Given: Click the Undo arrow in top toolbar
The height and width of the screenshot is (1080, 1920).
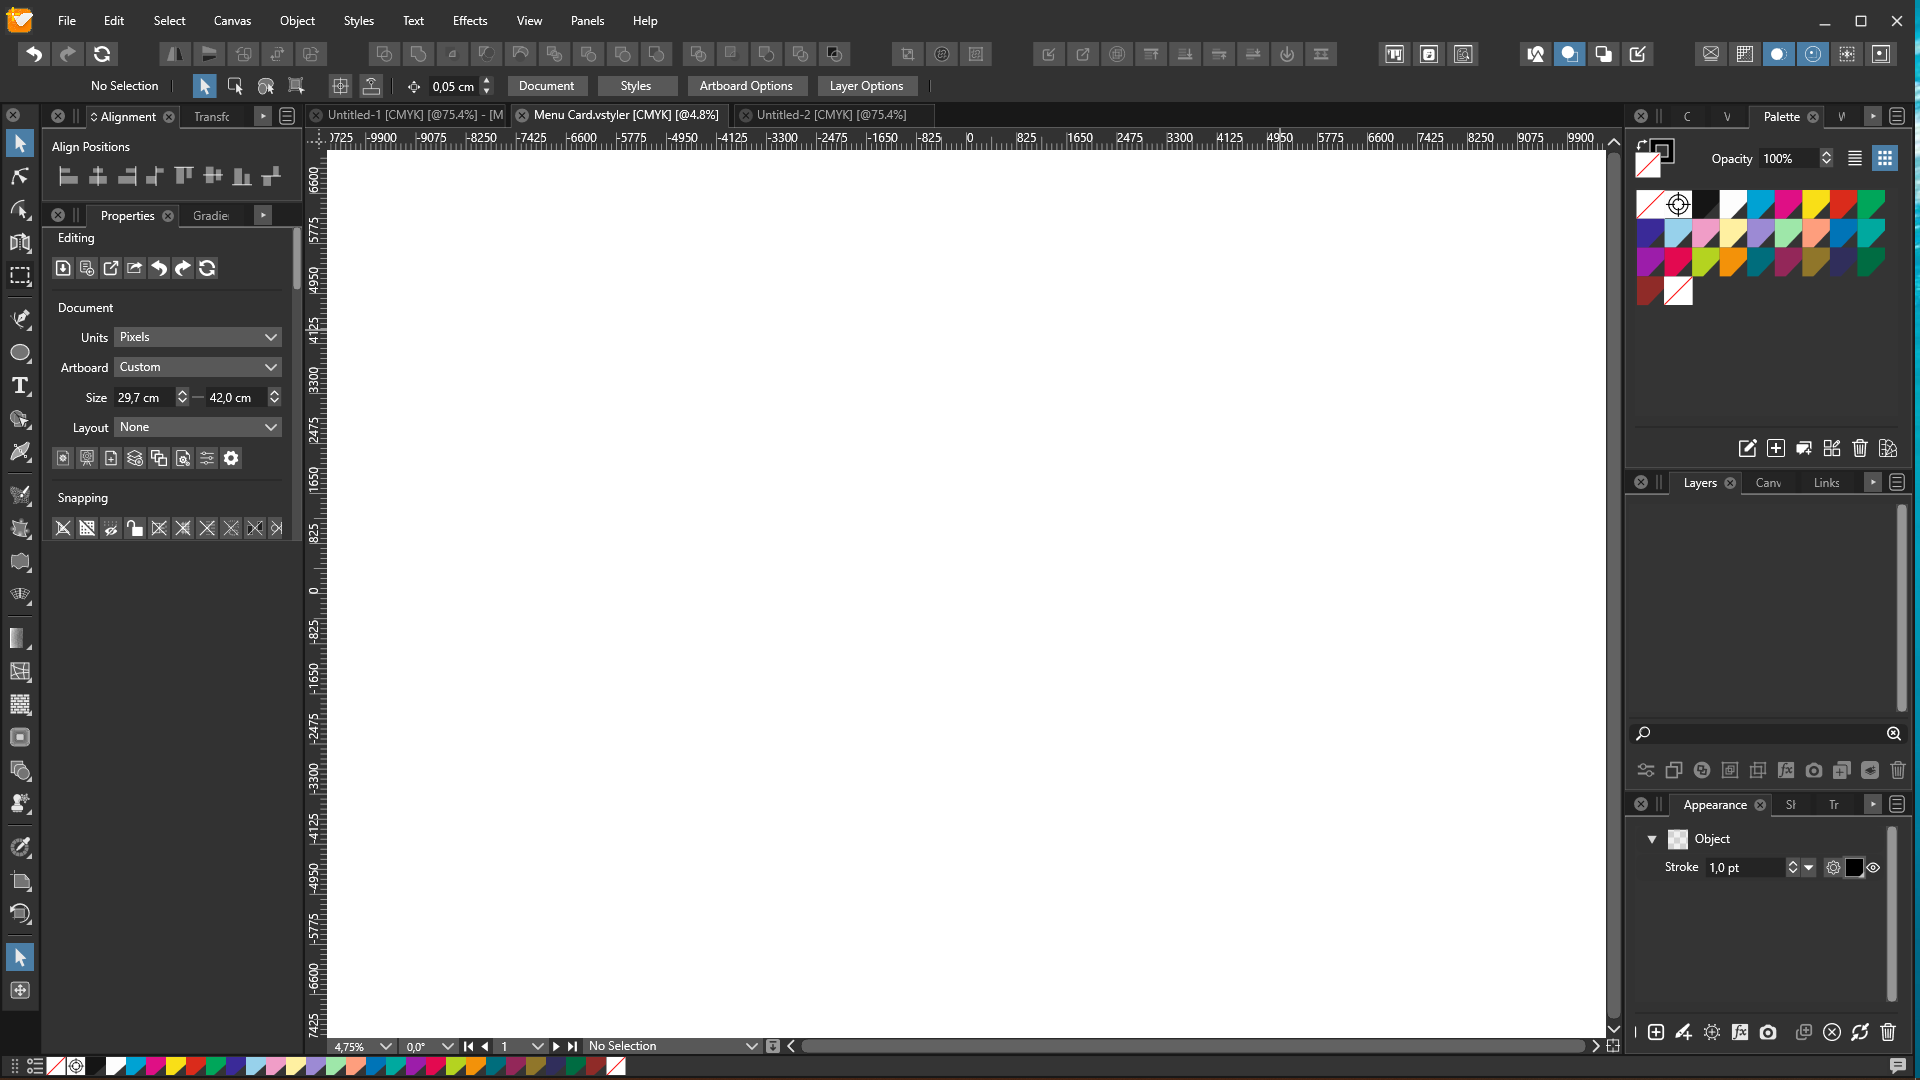Looking at the screenshot, I should click(x=34, y=54).
